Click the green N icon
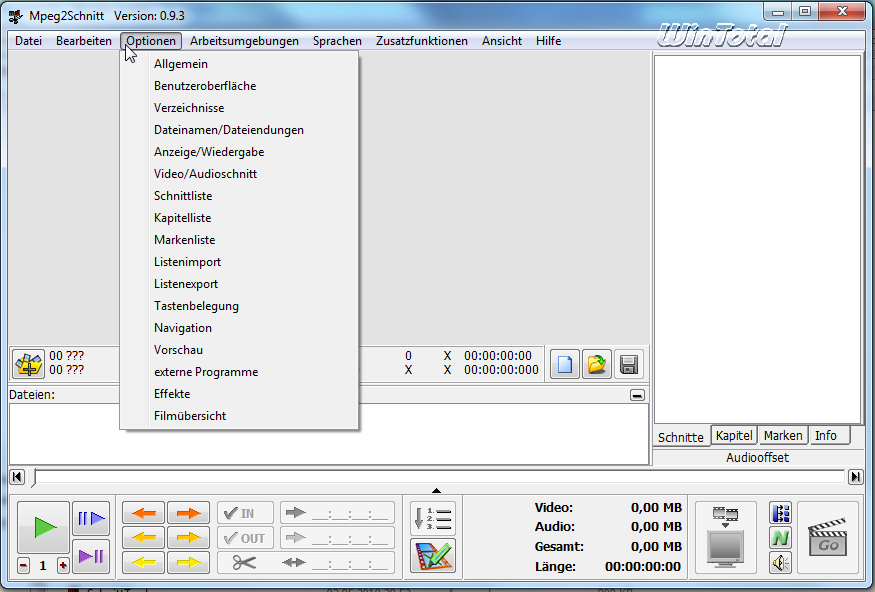This screenshot has width=875, height=592. (x=781, y=537)
